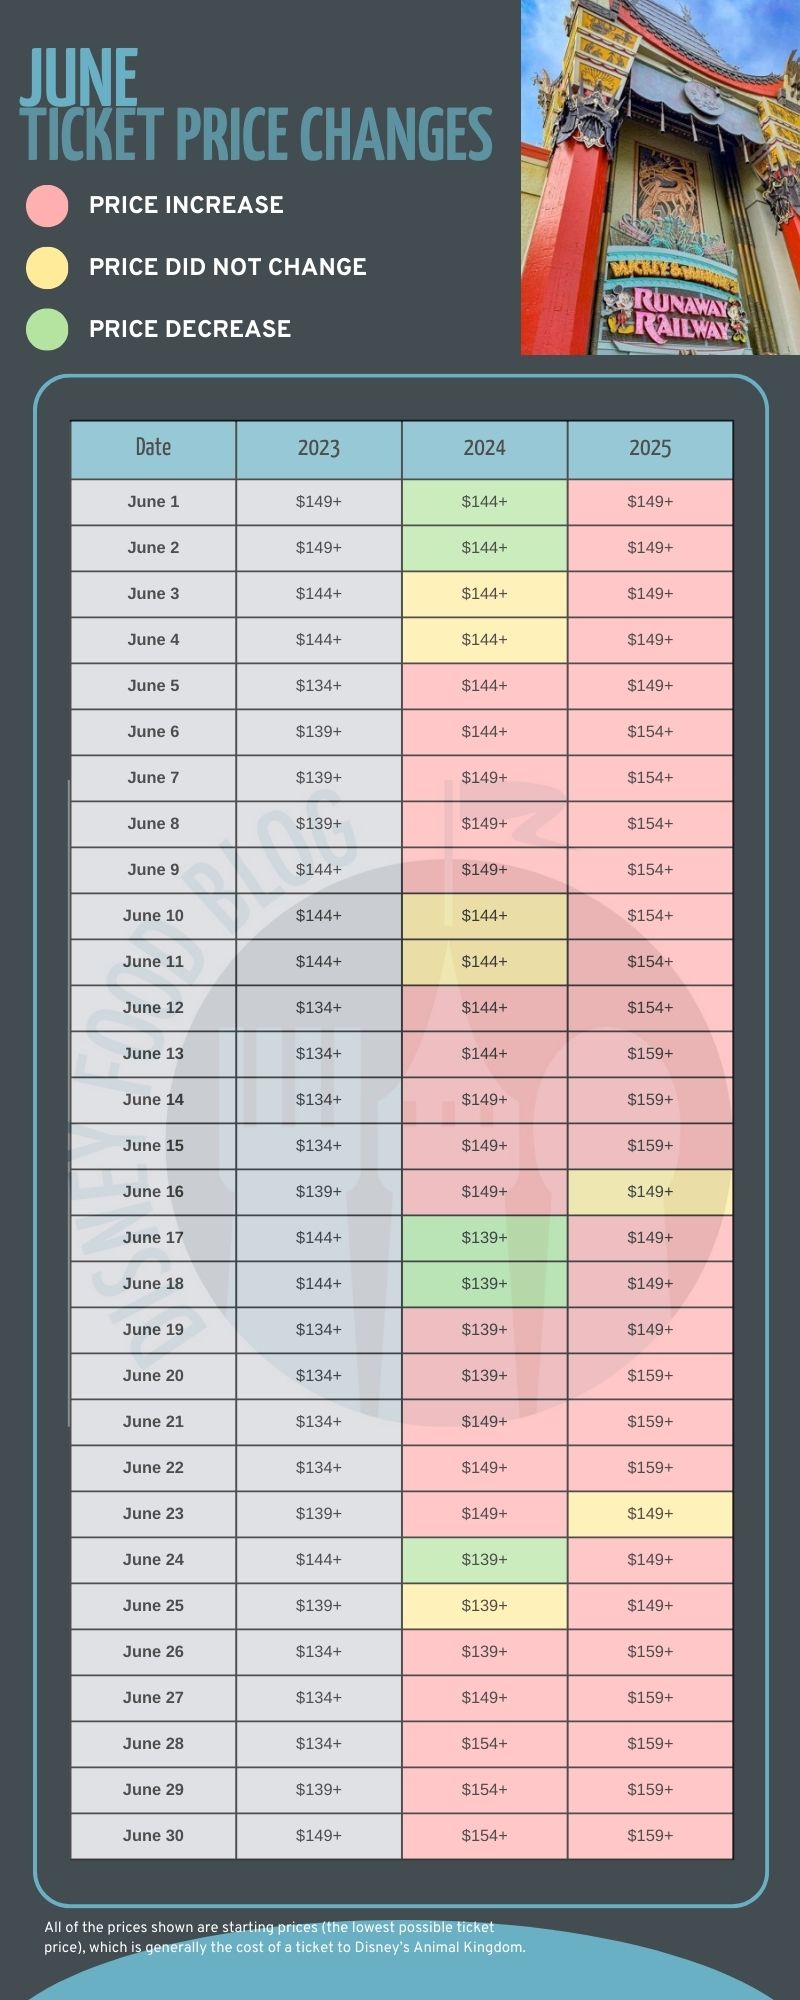Open the Runaway Railway photo

point(660,177)
